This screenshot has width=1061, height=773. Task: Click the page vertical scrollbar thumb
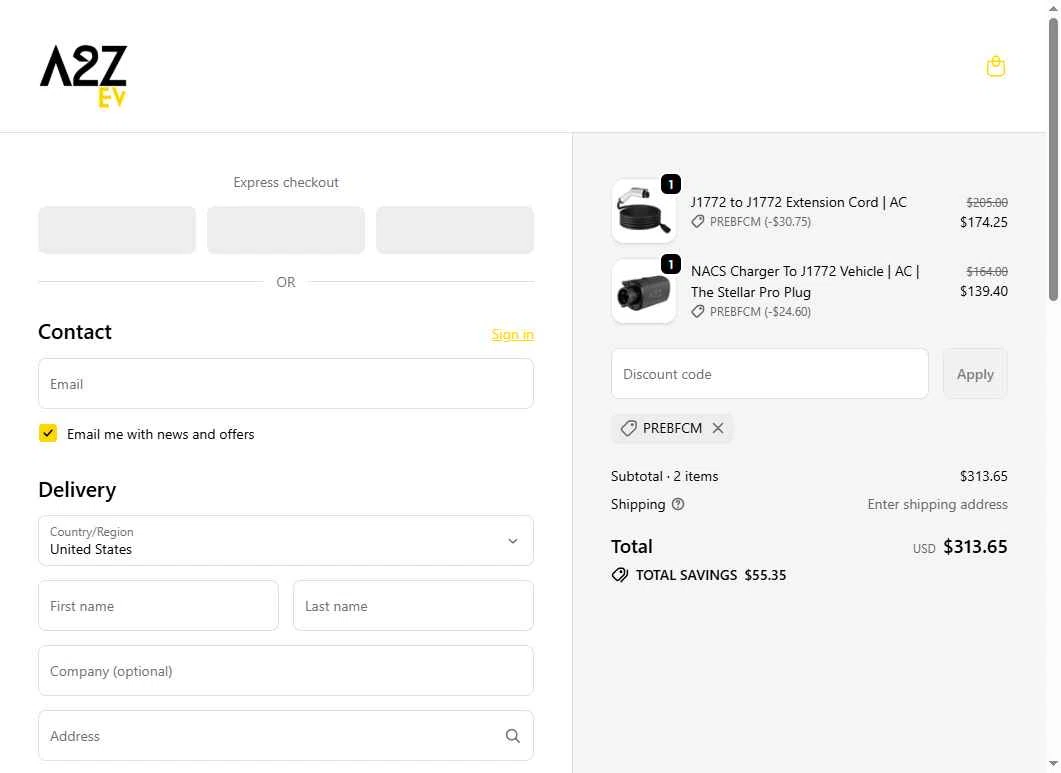(1054, 159)
